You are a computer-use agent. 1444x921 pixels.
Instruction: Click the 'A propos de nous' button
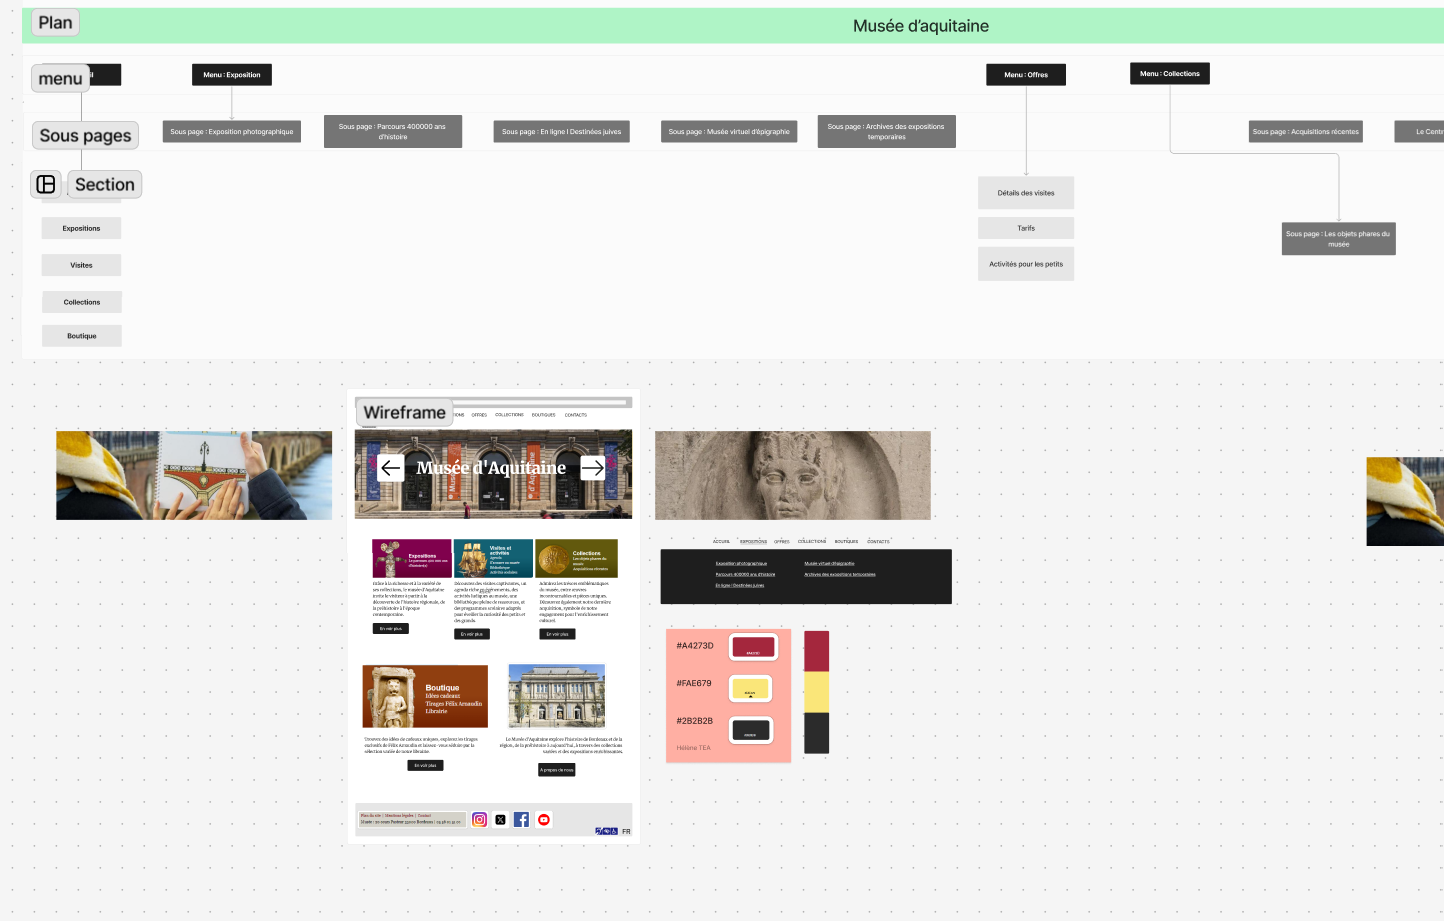click(557, 770)
